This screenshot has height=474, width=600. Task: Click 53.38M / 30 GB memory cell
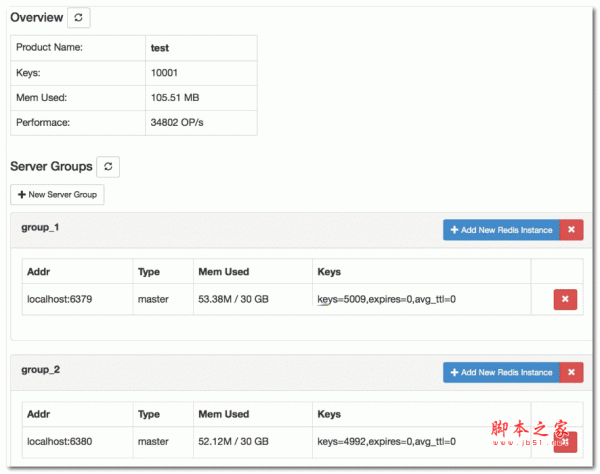coord(253,299)
